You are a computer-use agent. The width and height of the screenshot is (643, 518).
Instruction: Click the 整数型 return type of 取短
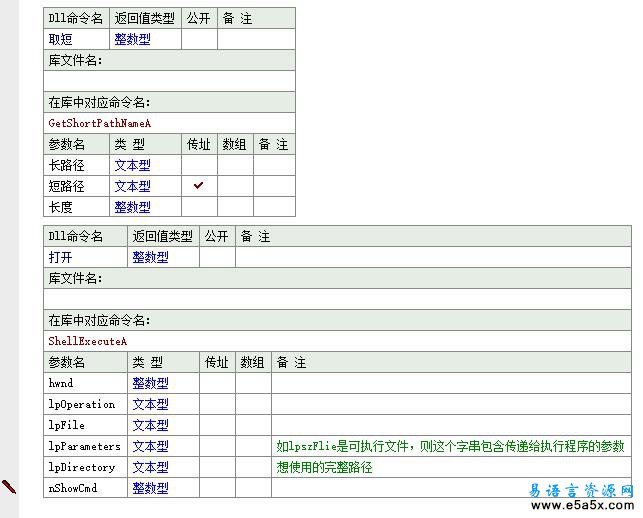pos(132,39)
